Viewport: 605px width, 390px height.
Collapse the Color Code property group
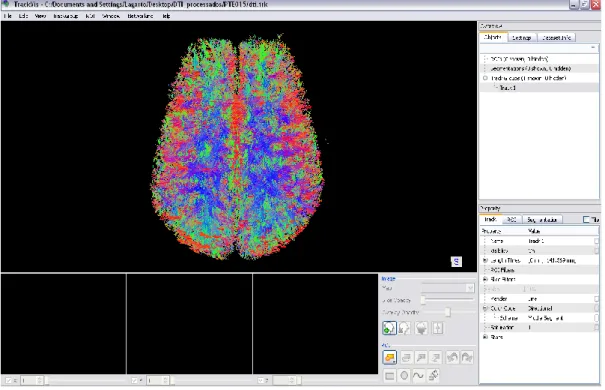click(485, 308)
